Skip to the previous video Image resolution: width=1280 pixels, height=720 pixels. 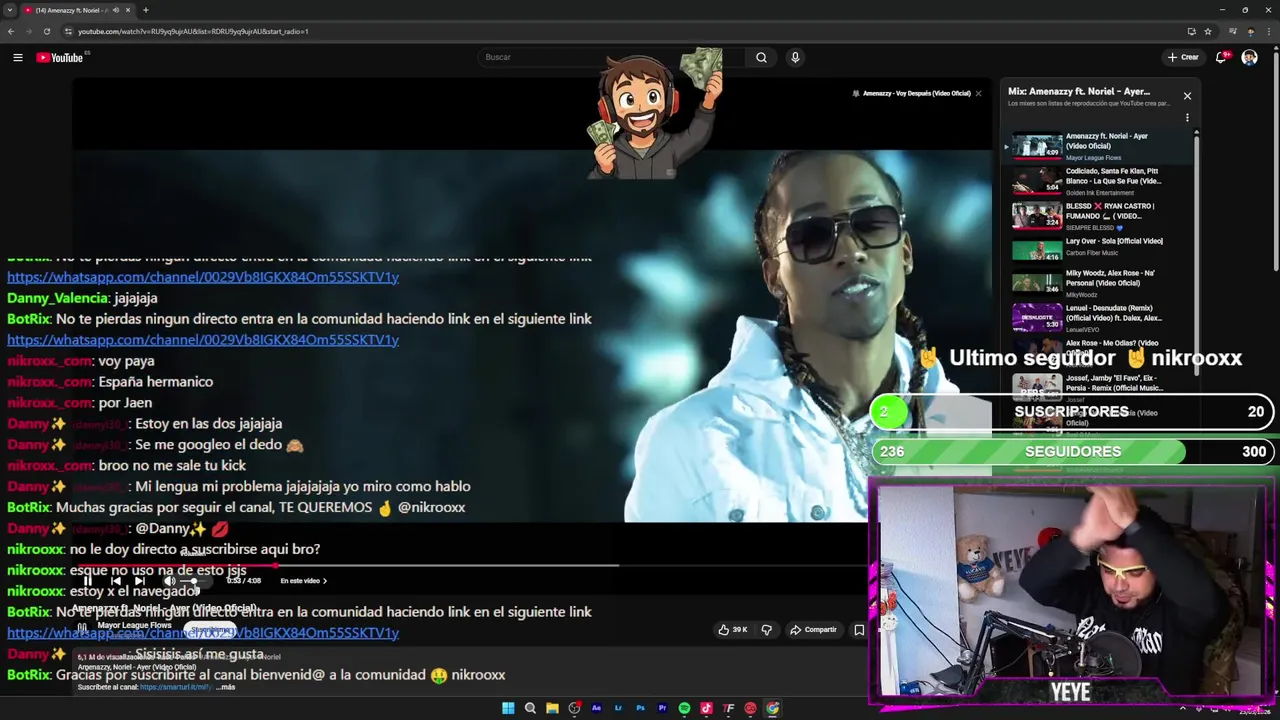[115, 581]
